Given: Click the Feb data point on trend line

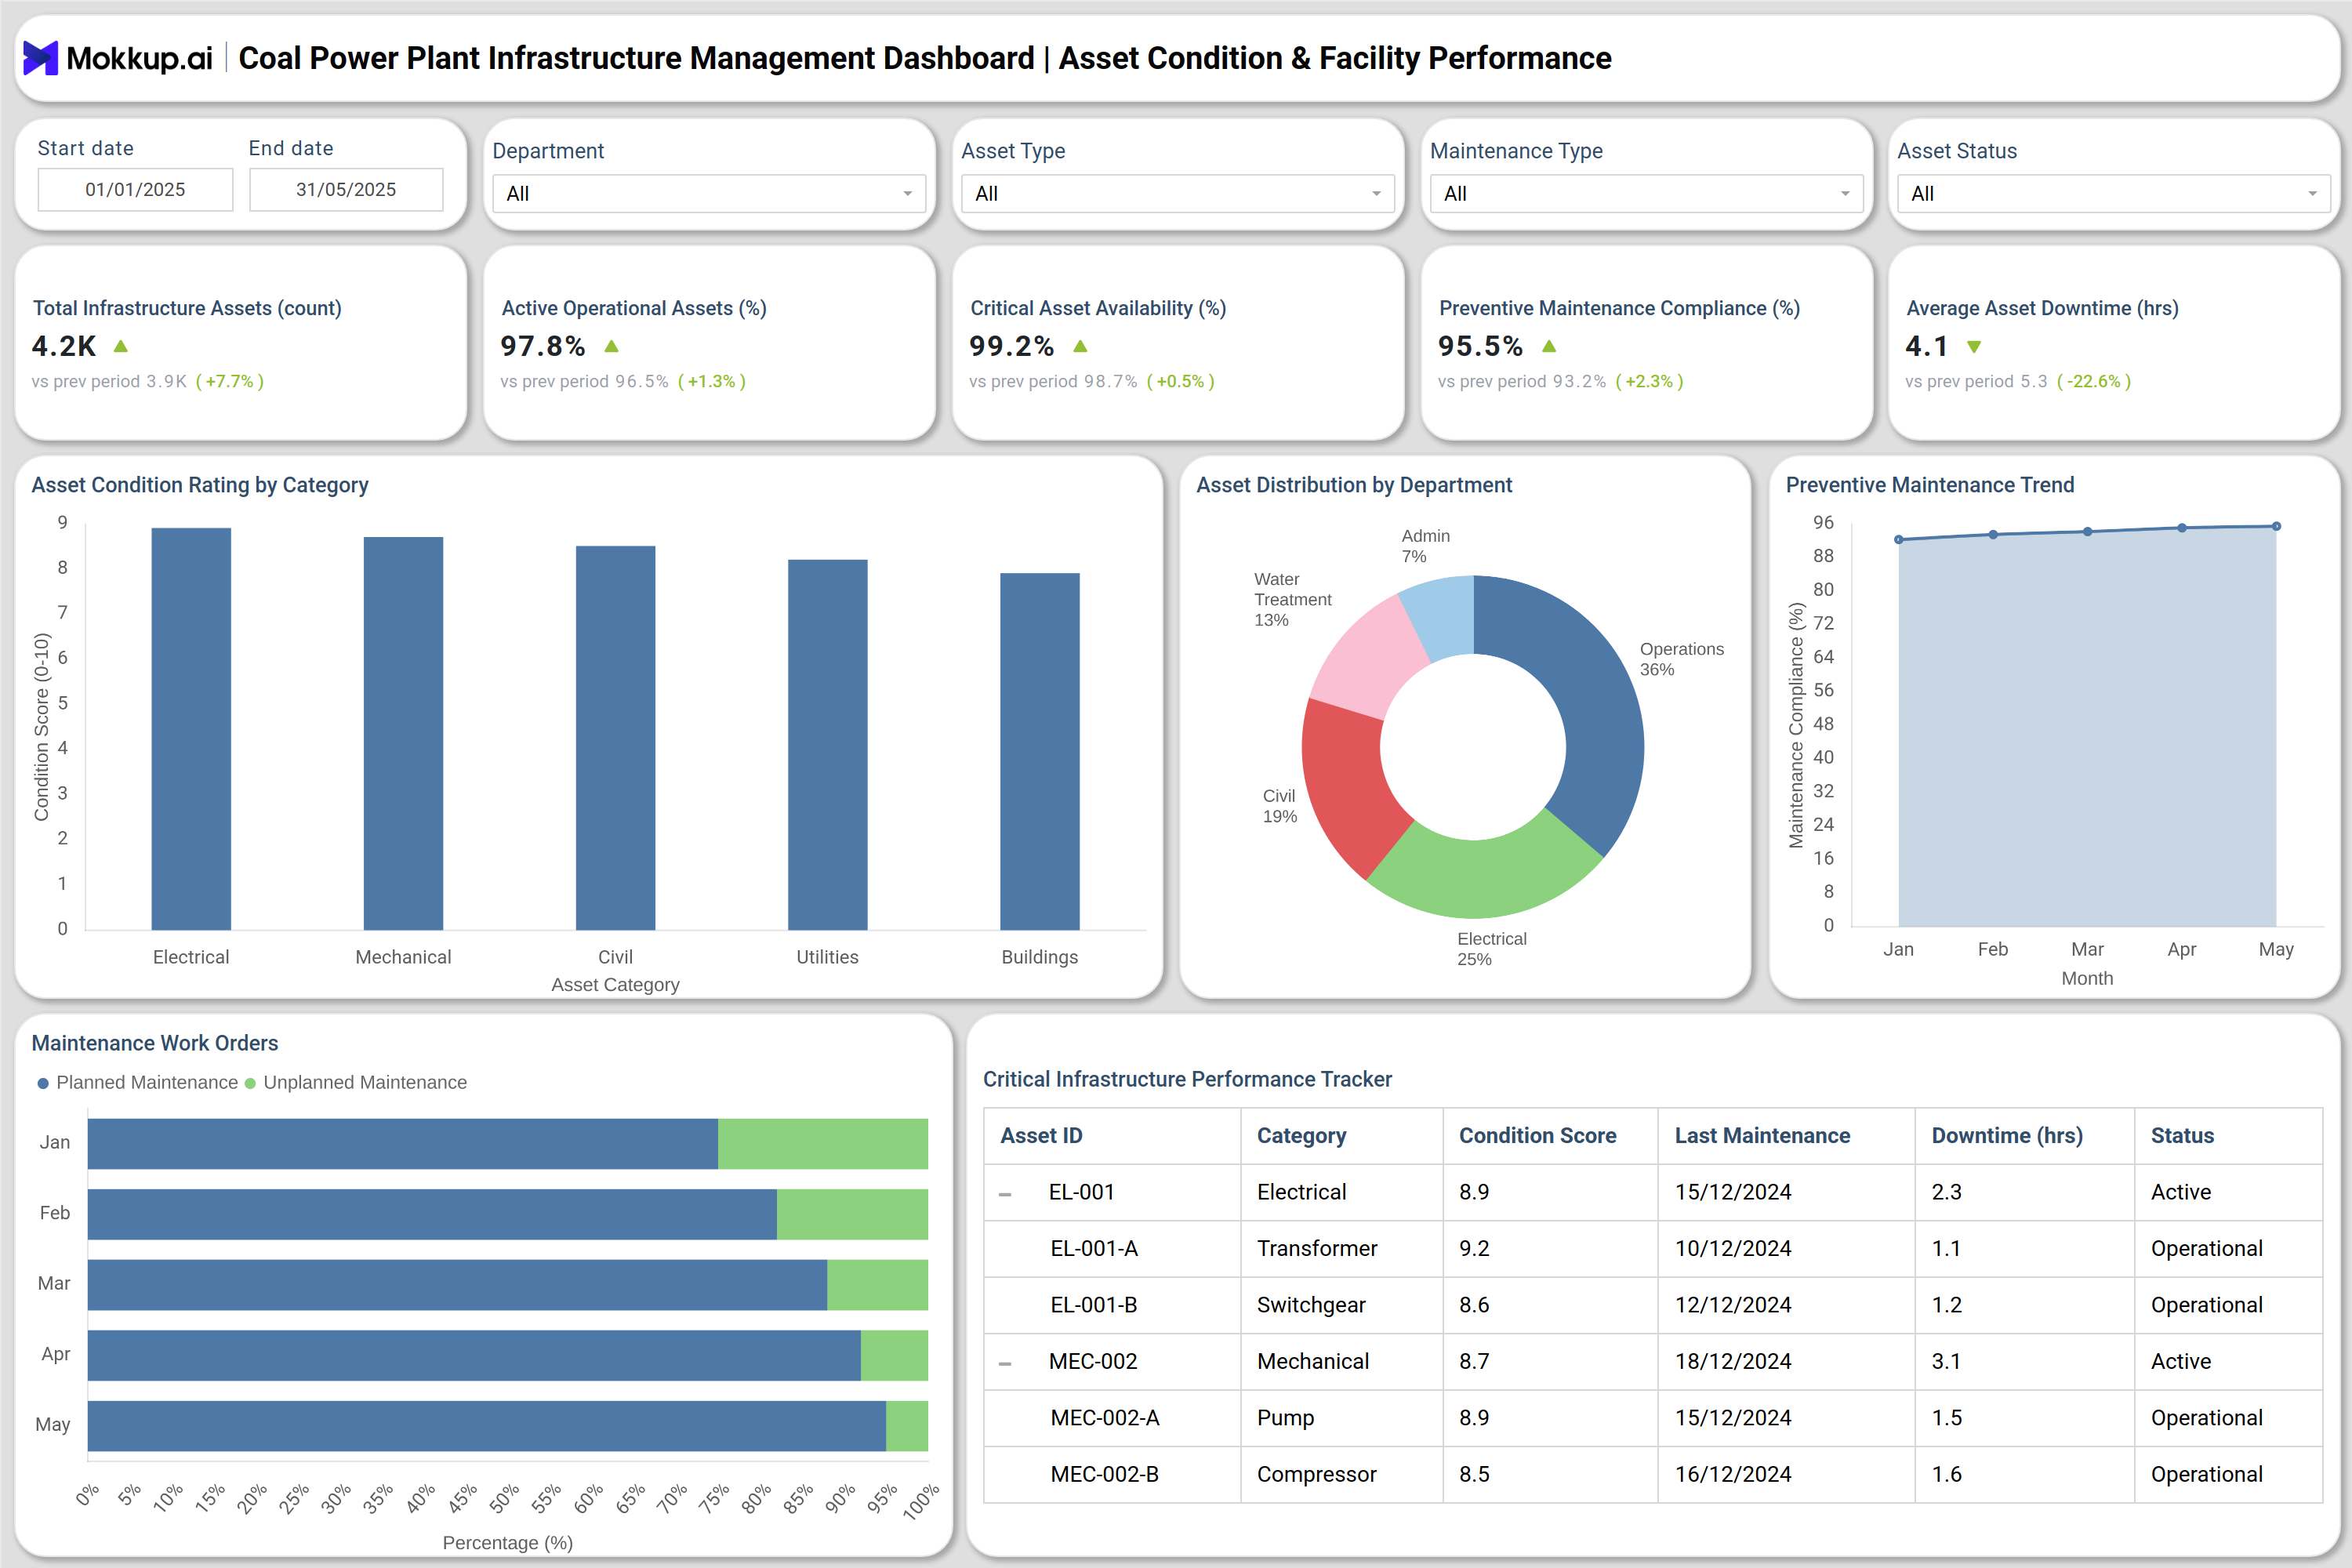Looking at the screenshot, I should (1993, 535).
